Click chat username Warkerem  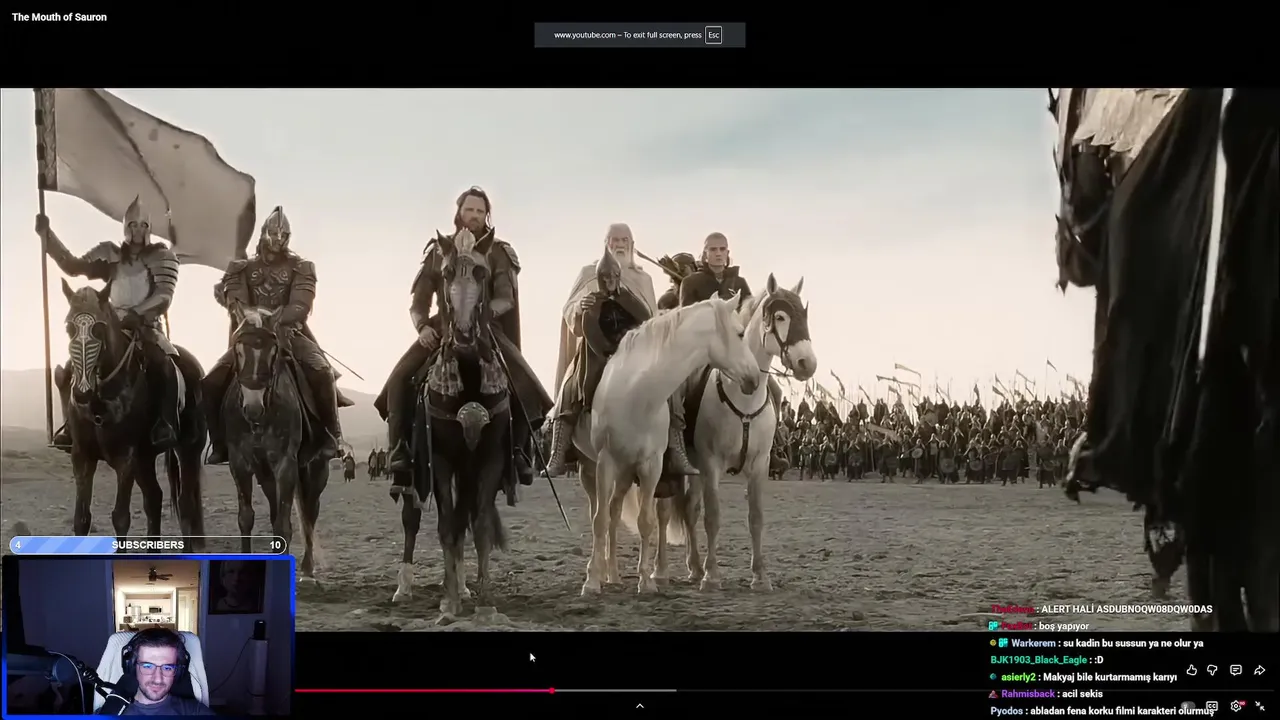[x=1033, y=643]
